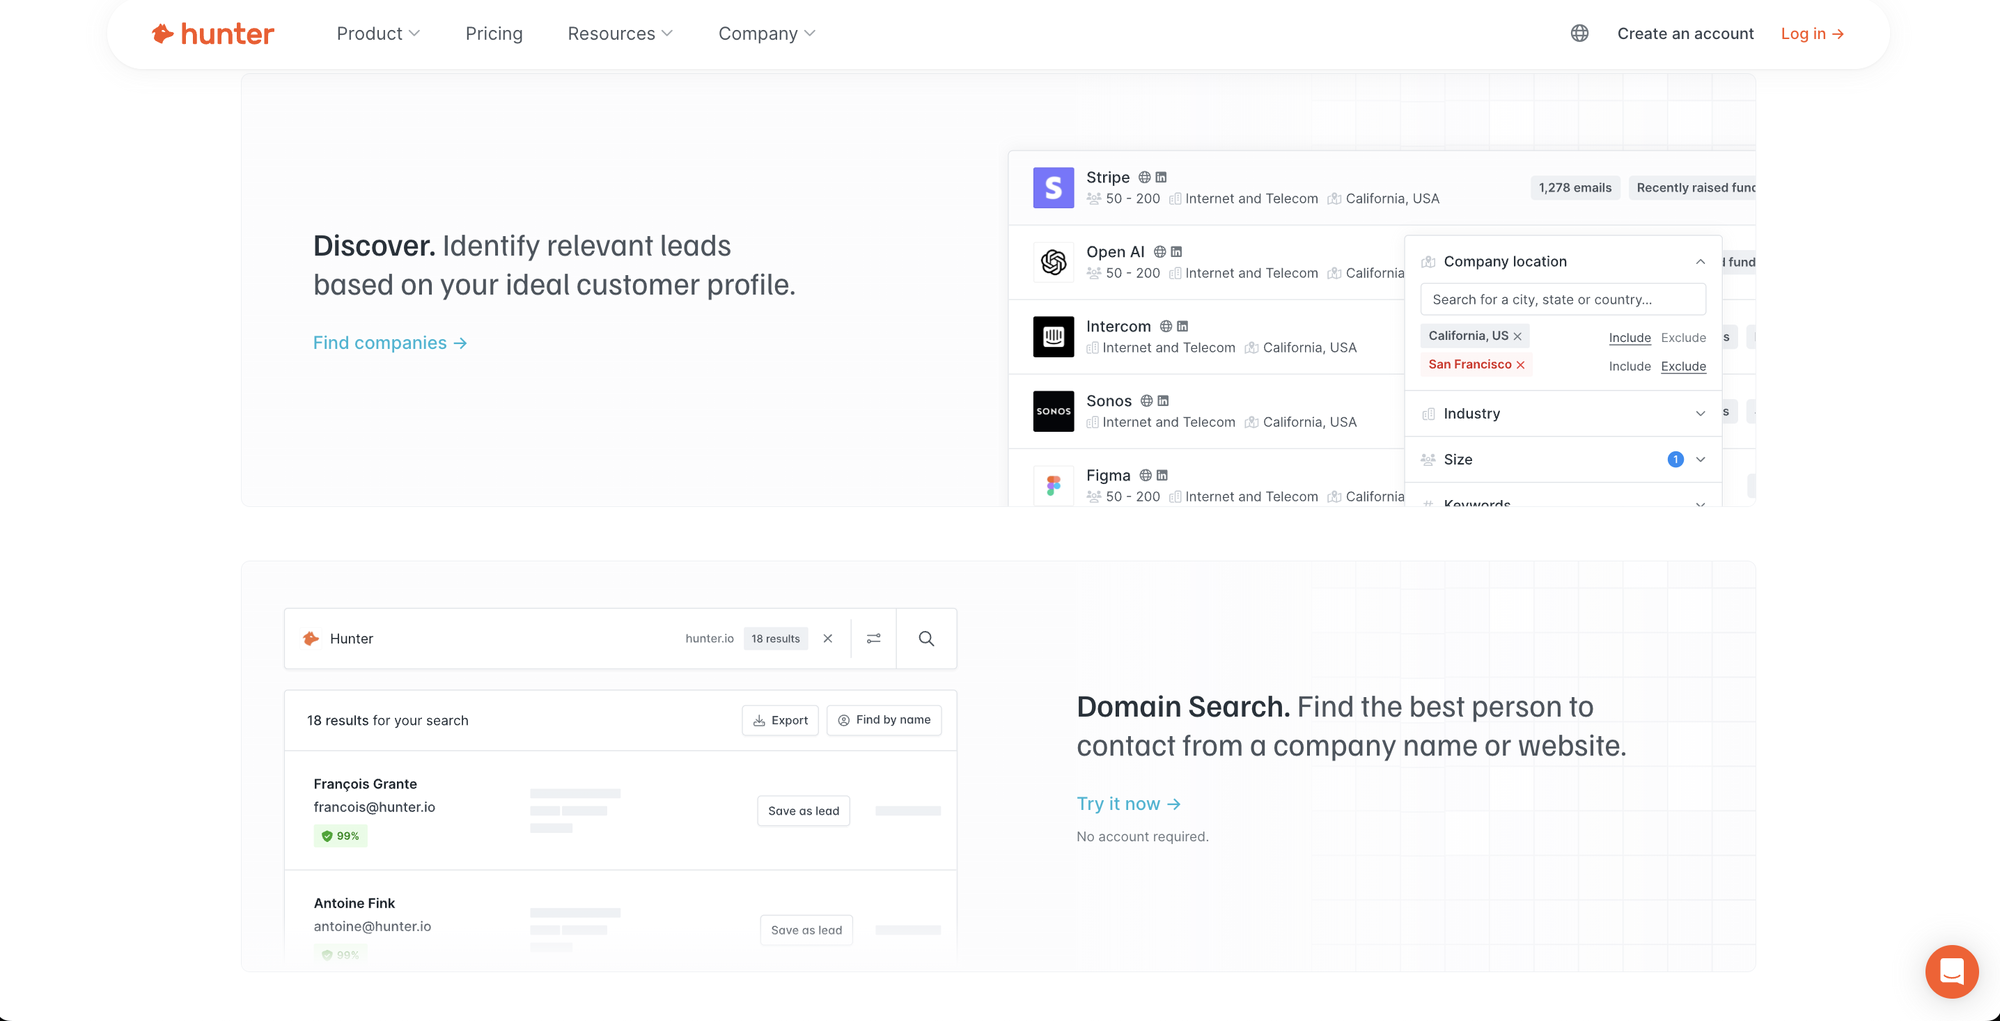Open Open AI's LinkedIn icon
2000x1021 pixels.
tap(1176, 252)
